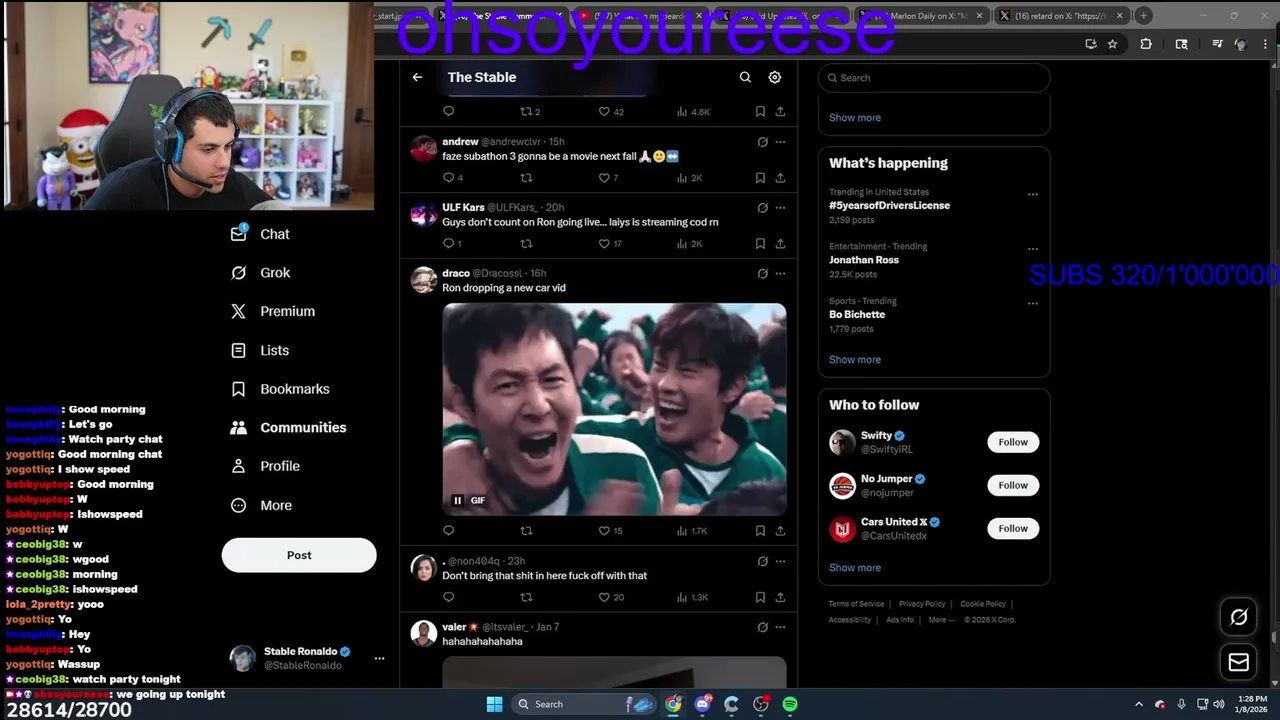
Task: Bookmark non404q's post
Action: click(x=760, y=597)
